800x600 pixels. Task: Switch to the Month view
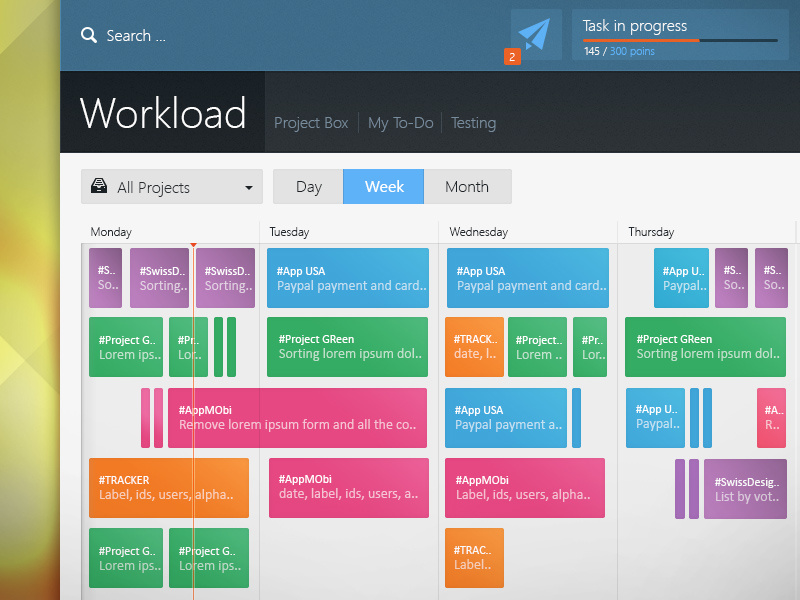(467, 187)
